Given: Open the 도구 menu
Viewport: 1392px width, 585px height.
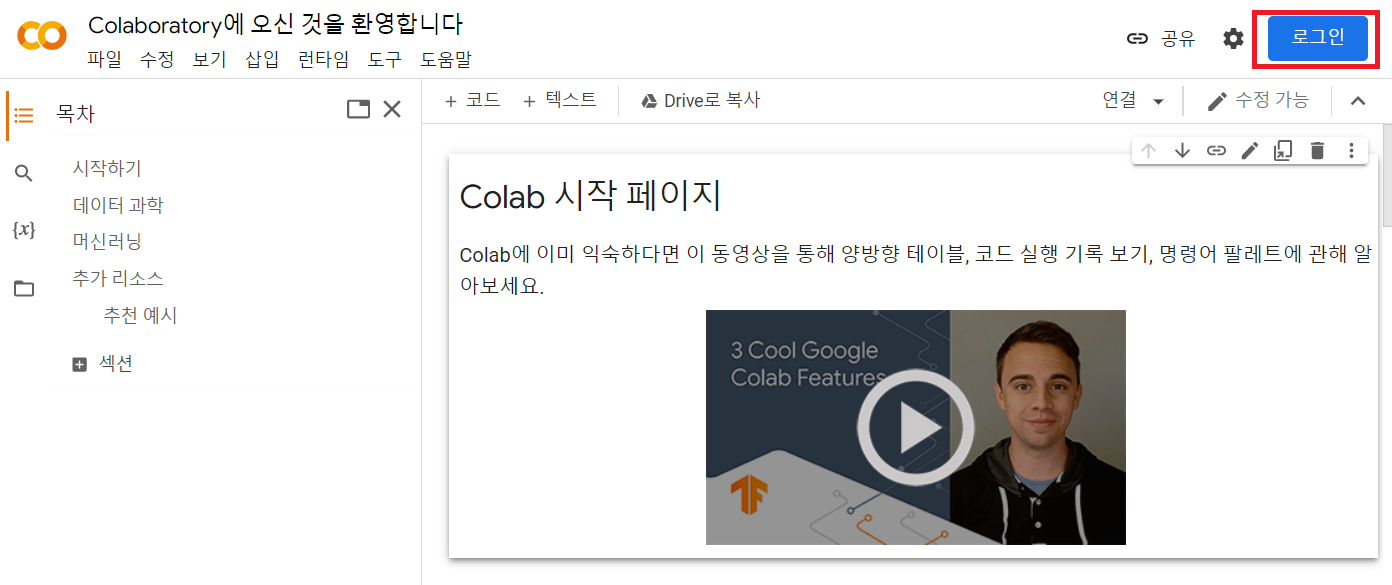Looking at the screenshot, I should (385, 59).
